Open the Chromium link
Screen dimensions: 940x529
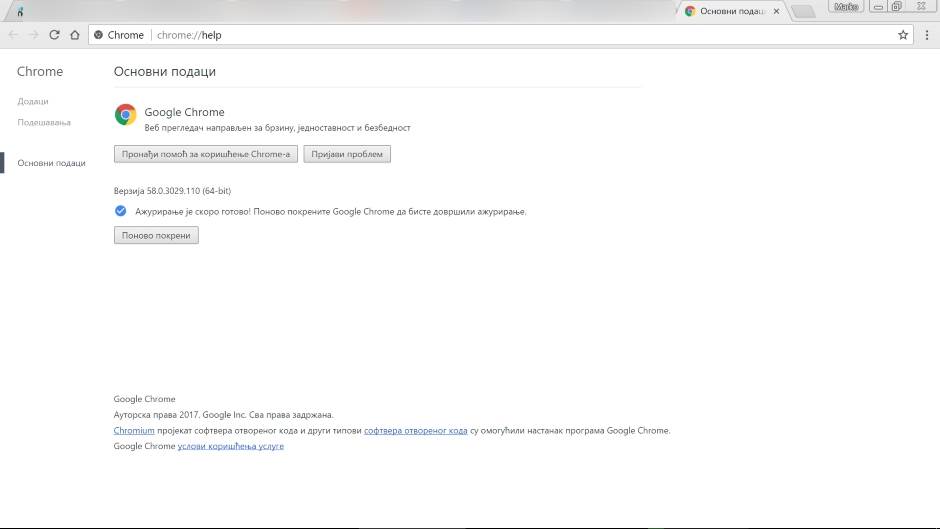[134, 431]
